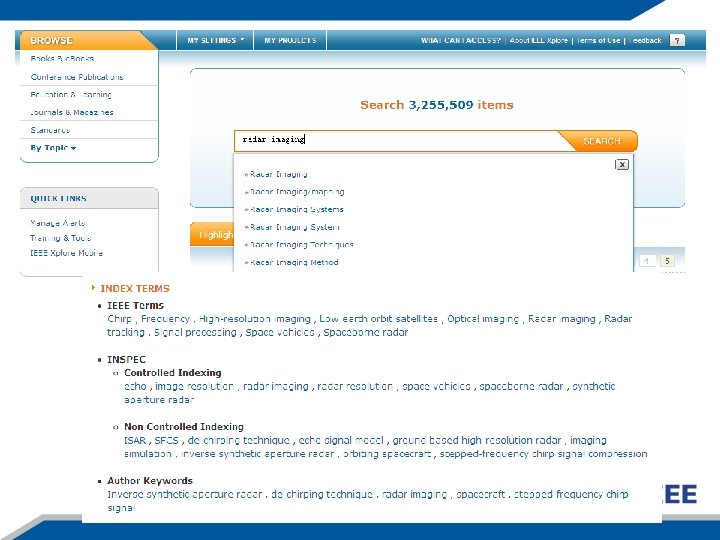Click Inverse synthetic aperture radar author keyword
Screen dimensions: 720x540
(x=185, y=495)
